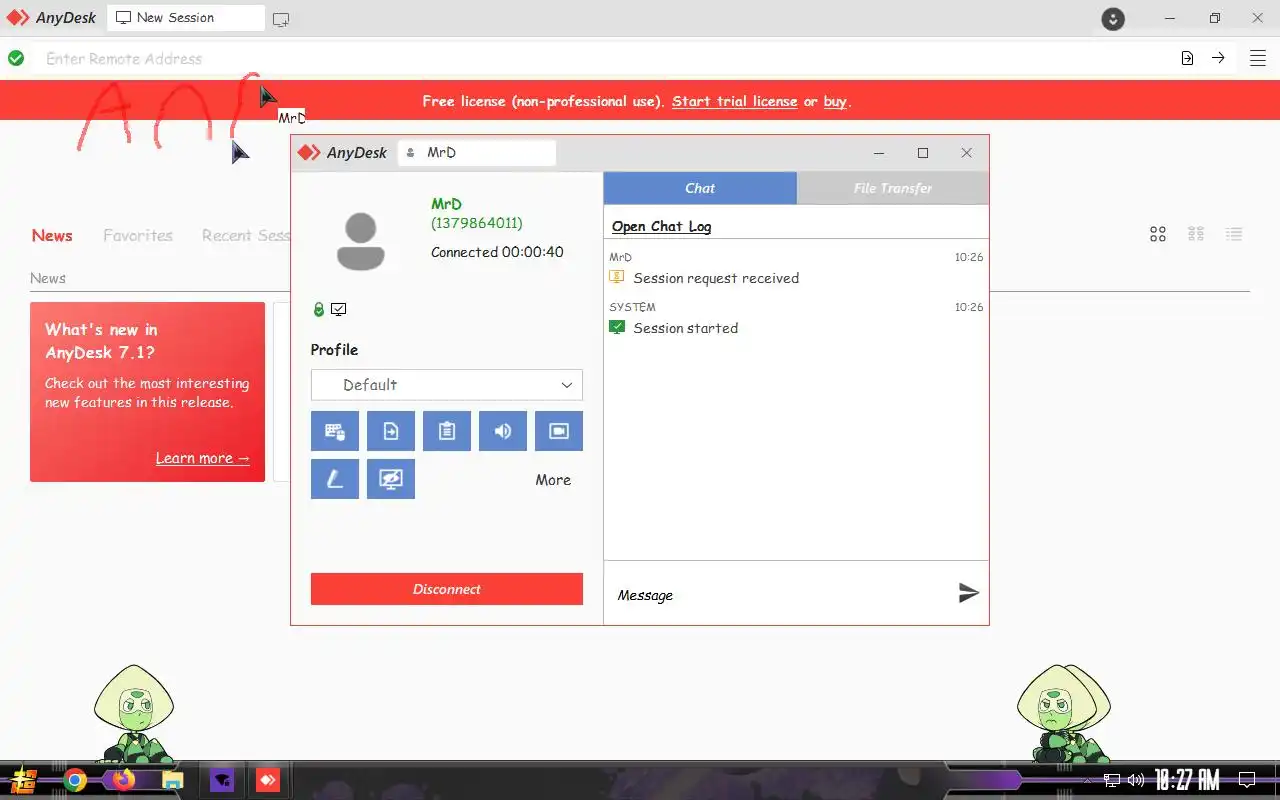This screenshot has height=800, width=1280.
Task: Show hidden tray icons chevron
Action: point(1088,780)
